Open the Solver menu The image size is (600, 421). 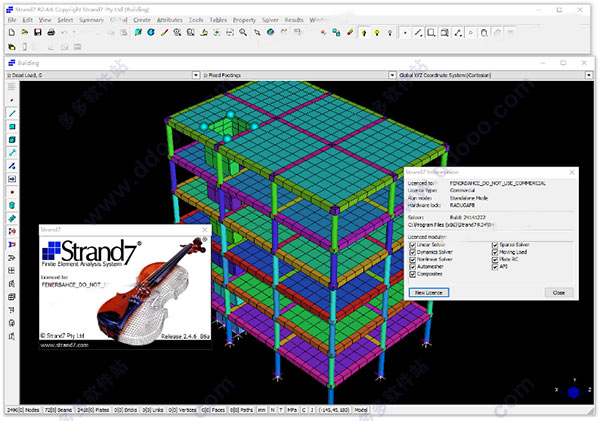pyautogui.click(x=270, y=20)
